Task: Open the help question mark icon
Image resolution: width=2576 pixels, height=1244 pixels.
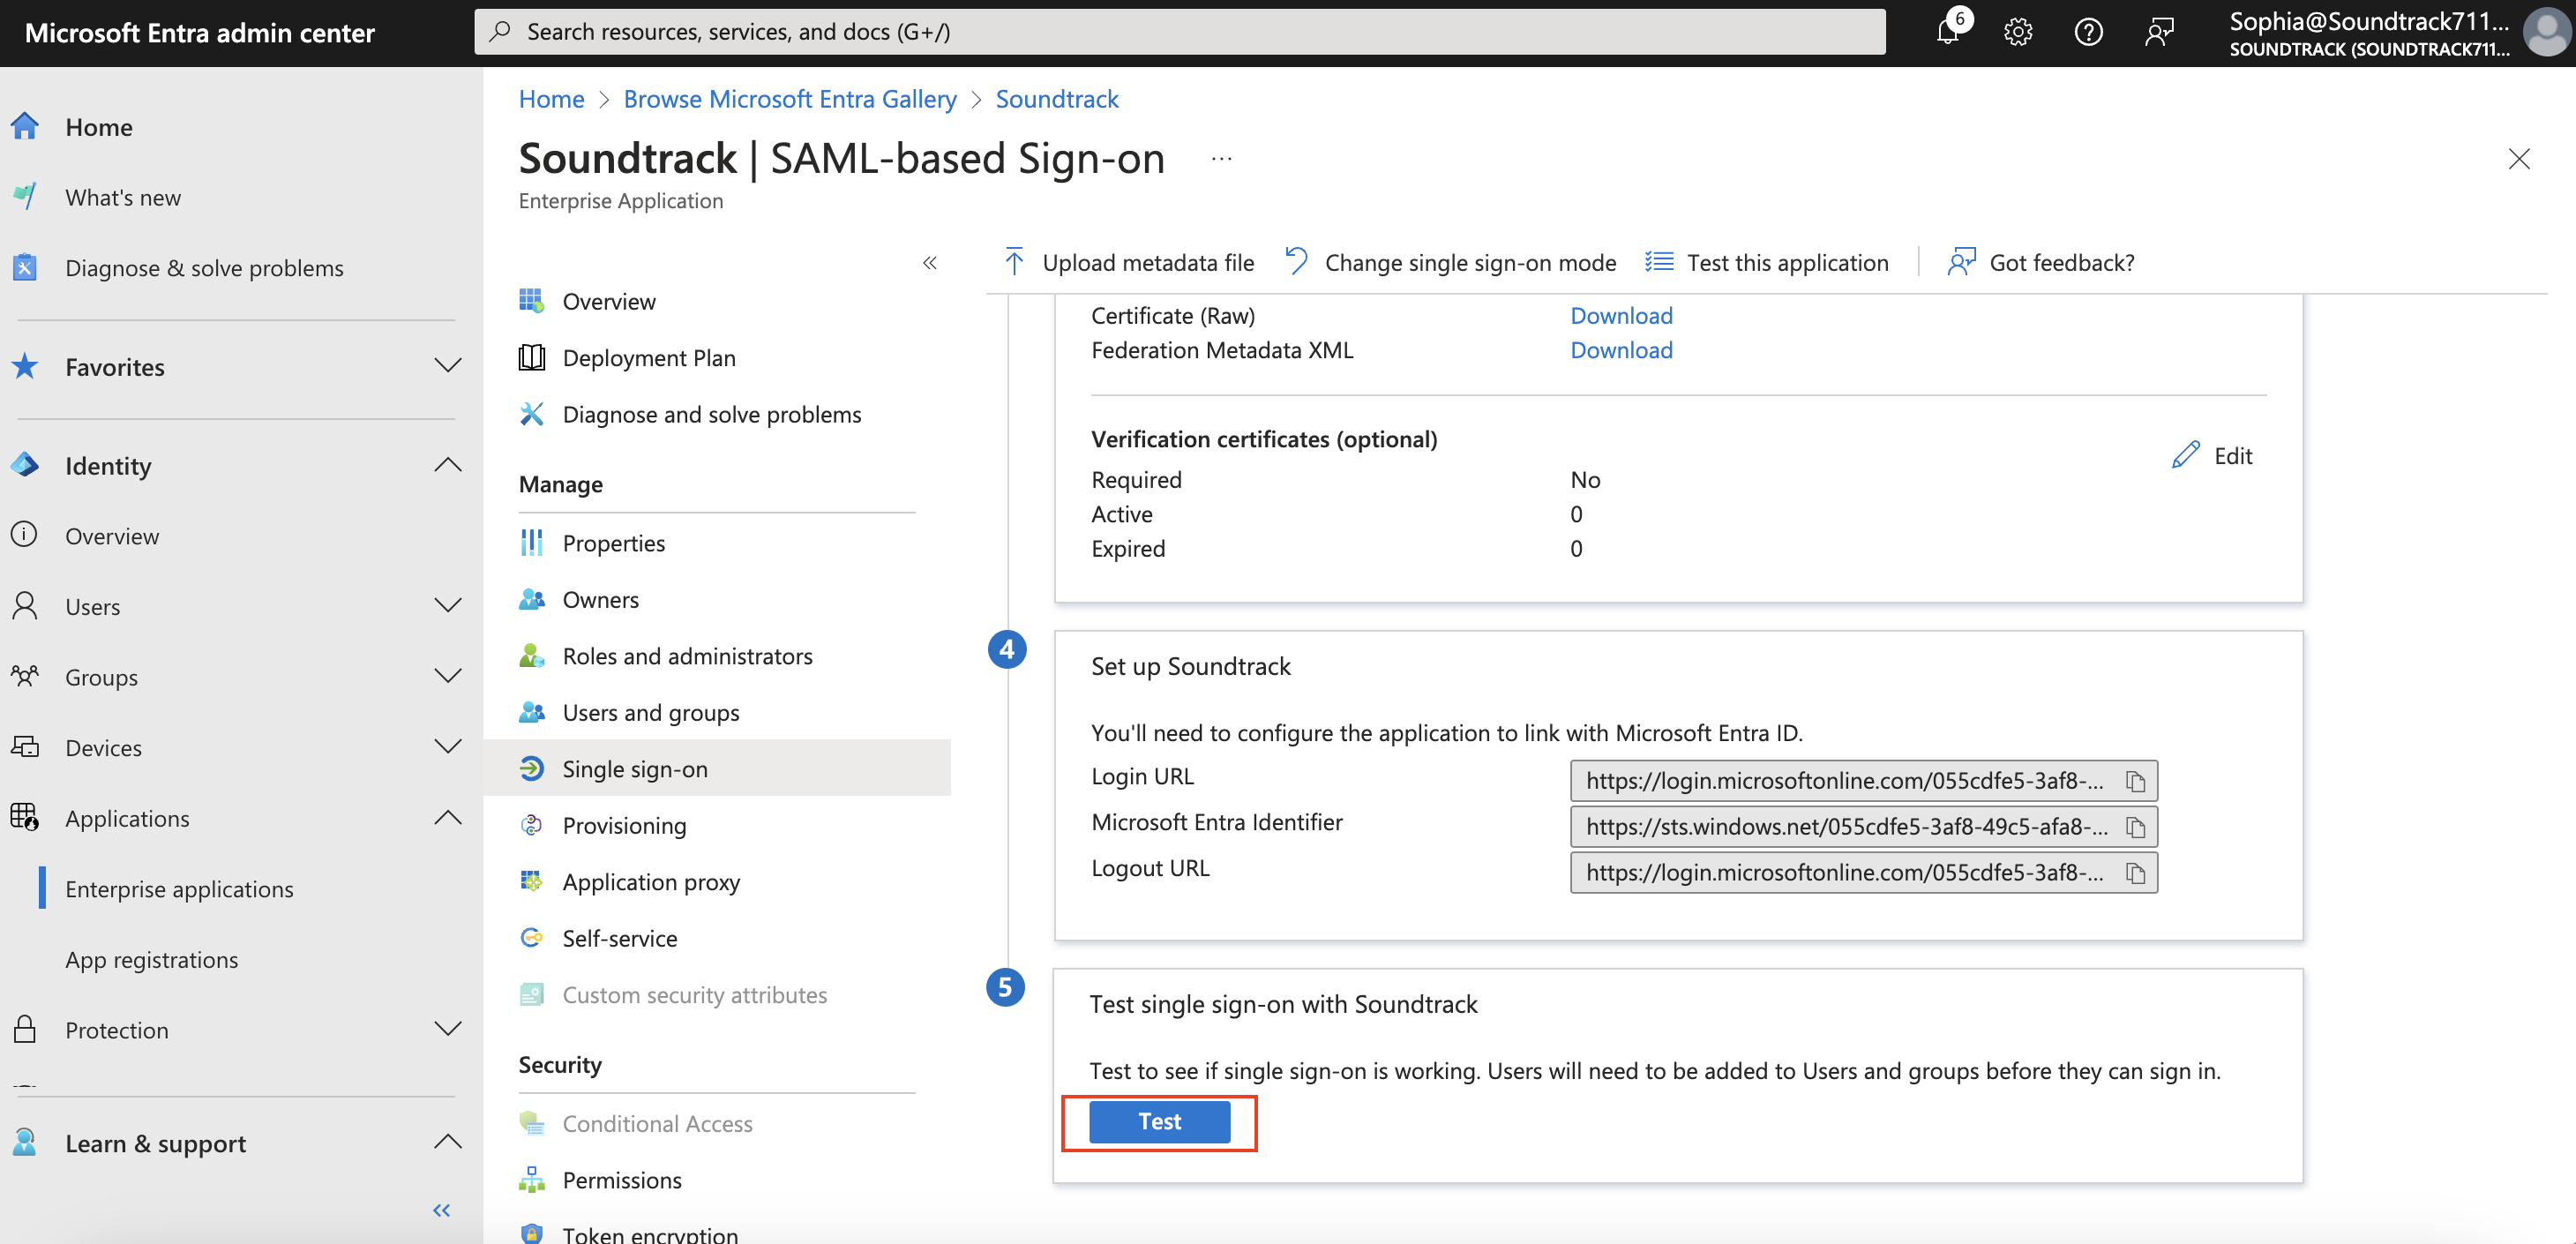Action: point(2088,32)
